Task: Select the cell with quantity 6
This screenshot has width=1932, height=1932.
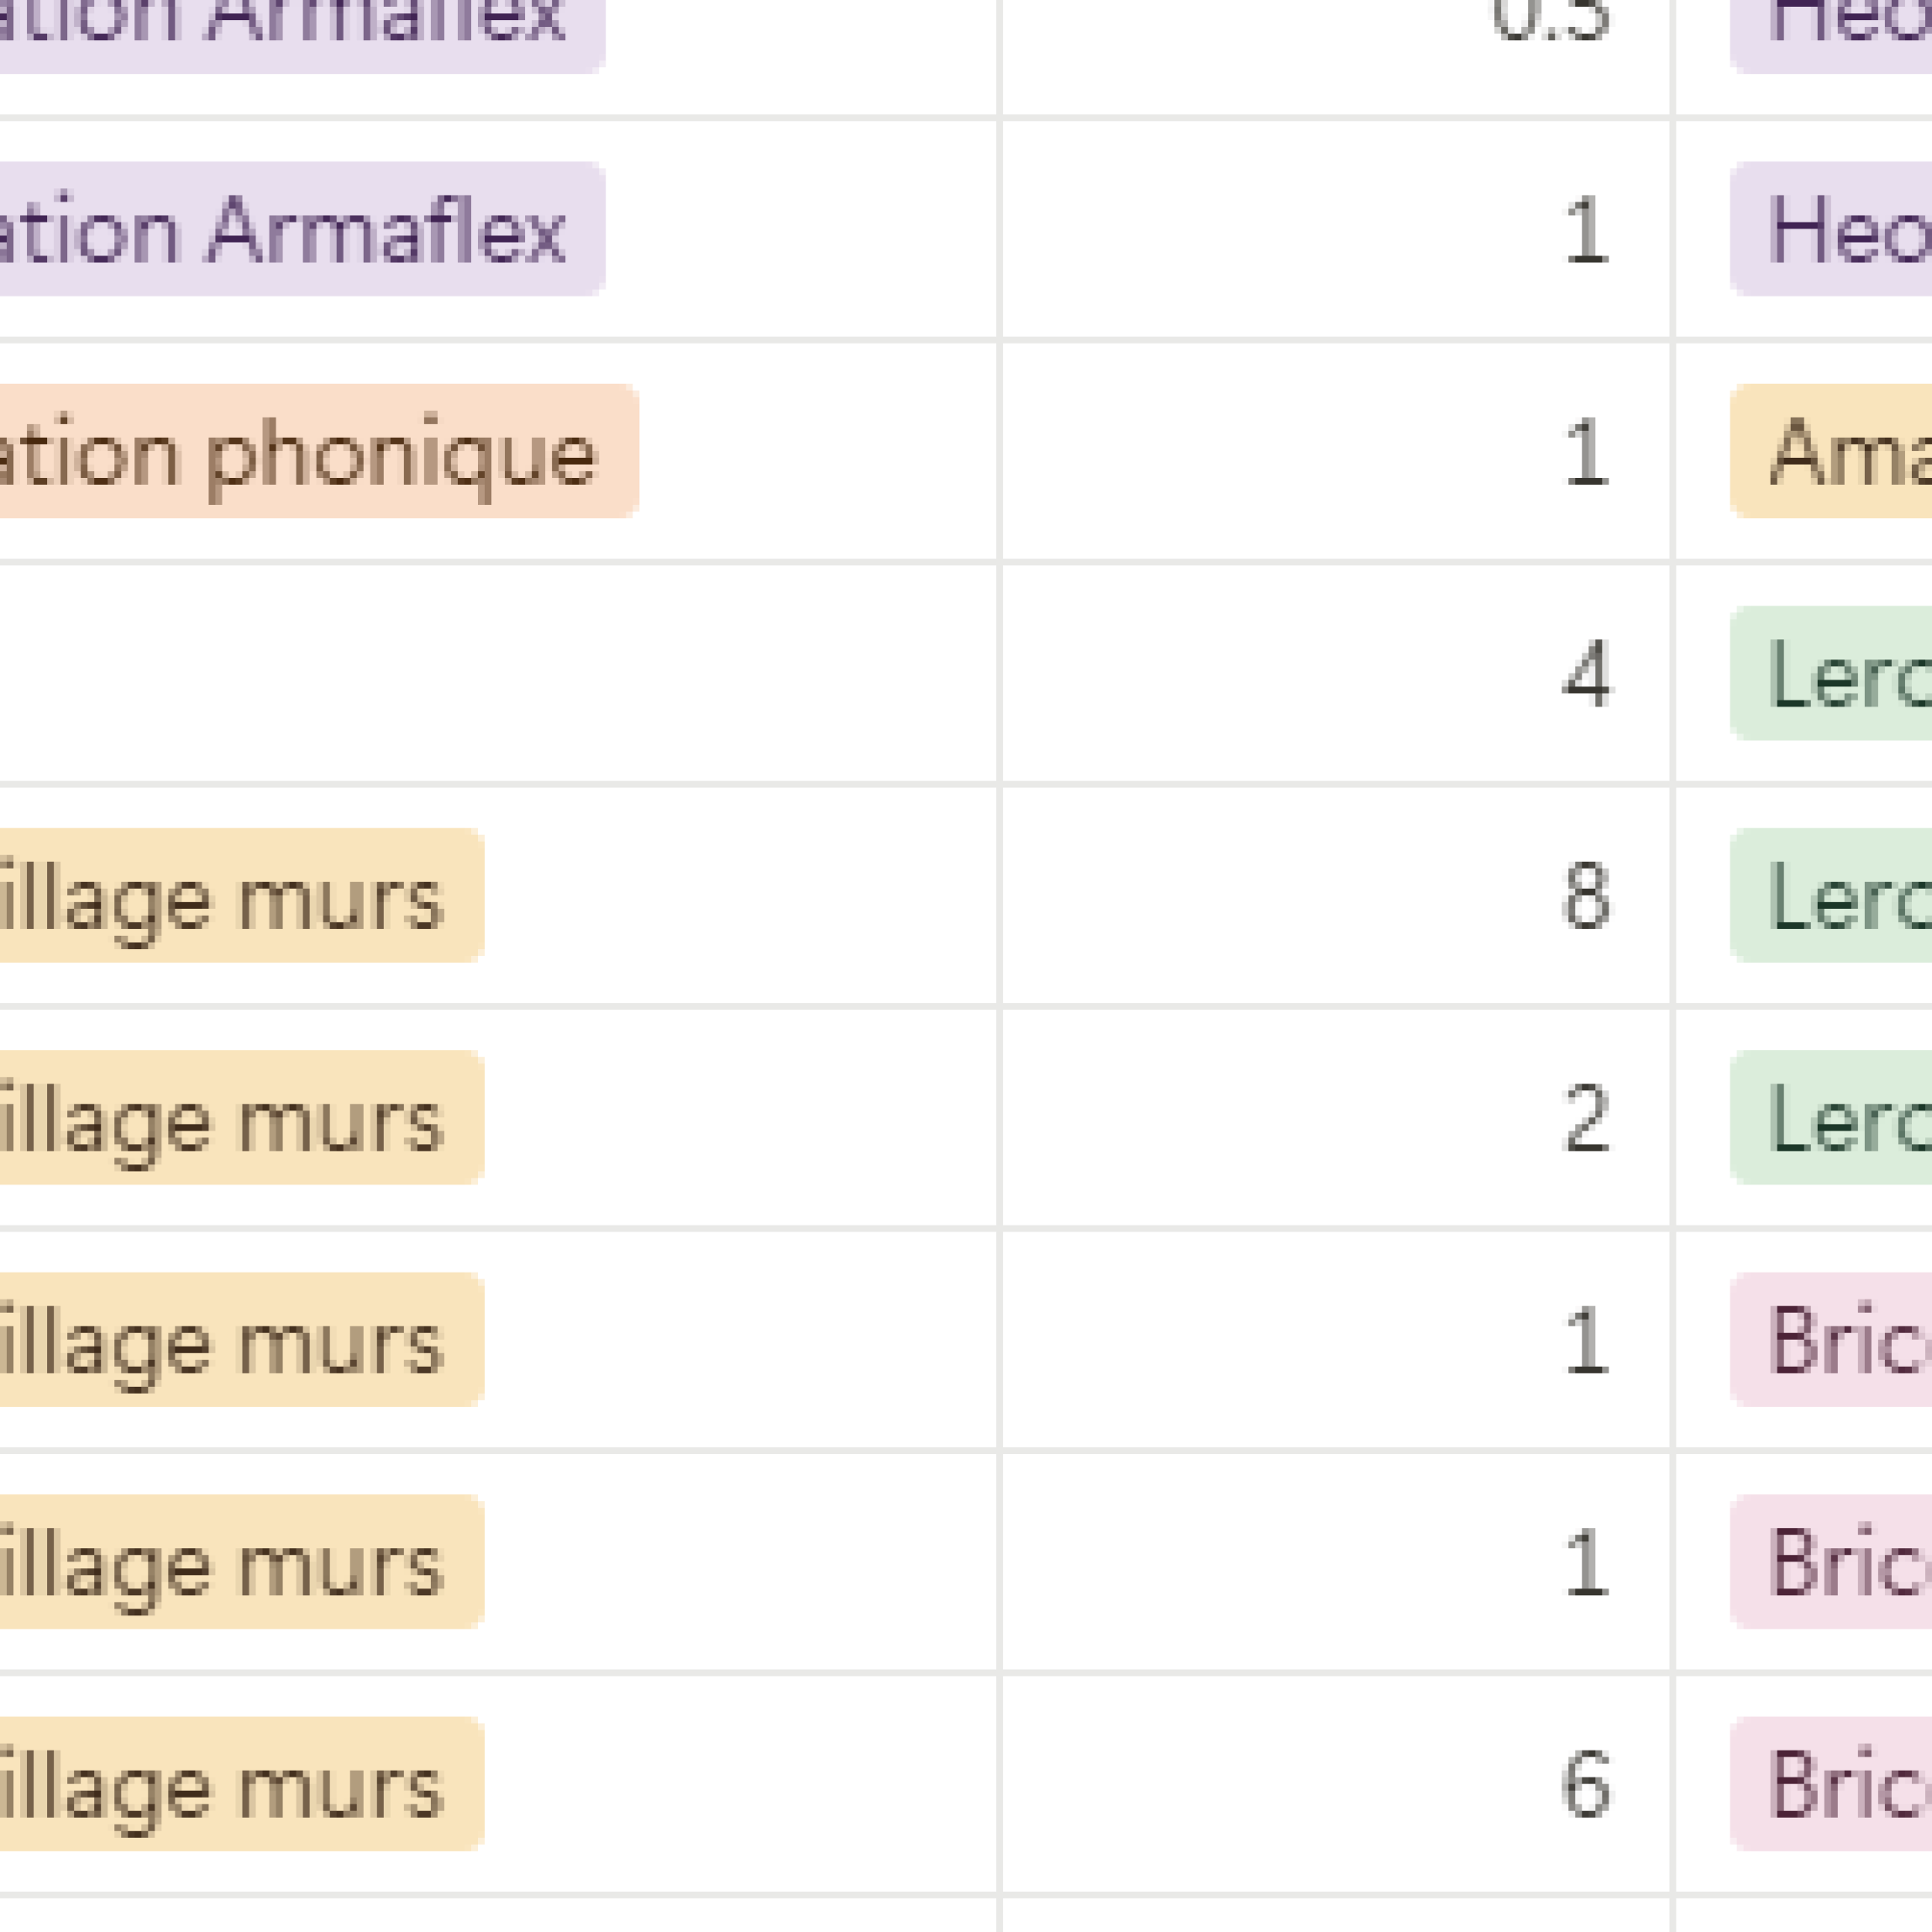Action: [1336, 1785]
